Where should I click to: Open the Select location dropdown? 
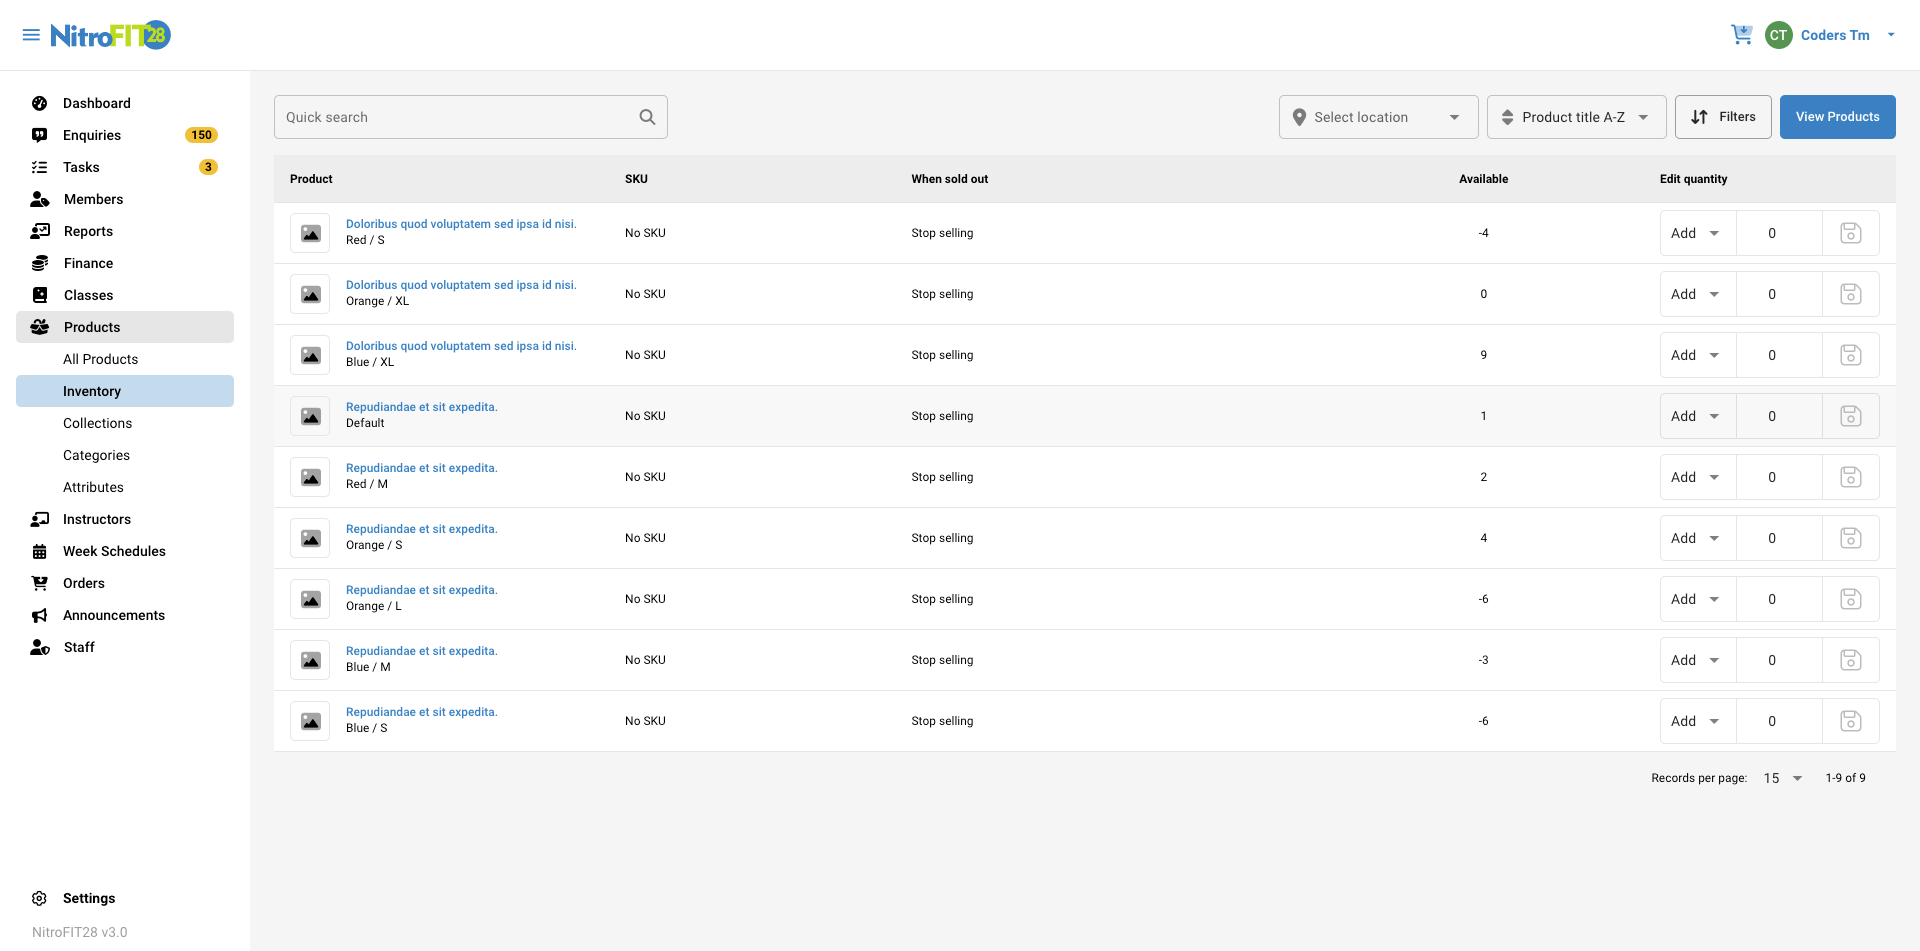point(1378,116)
